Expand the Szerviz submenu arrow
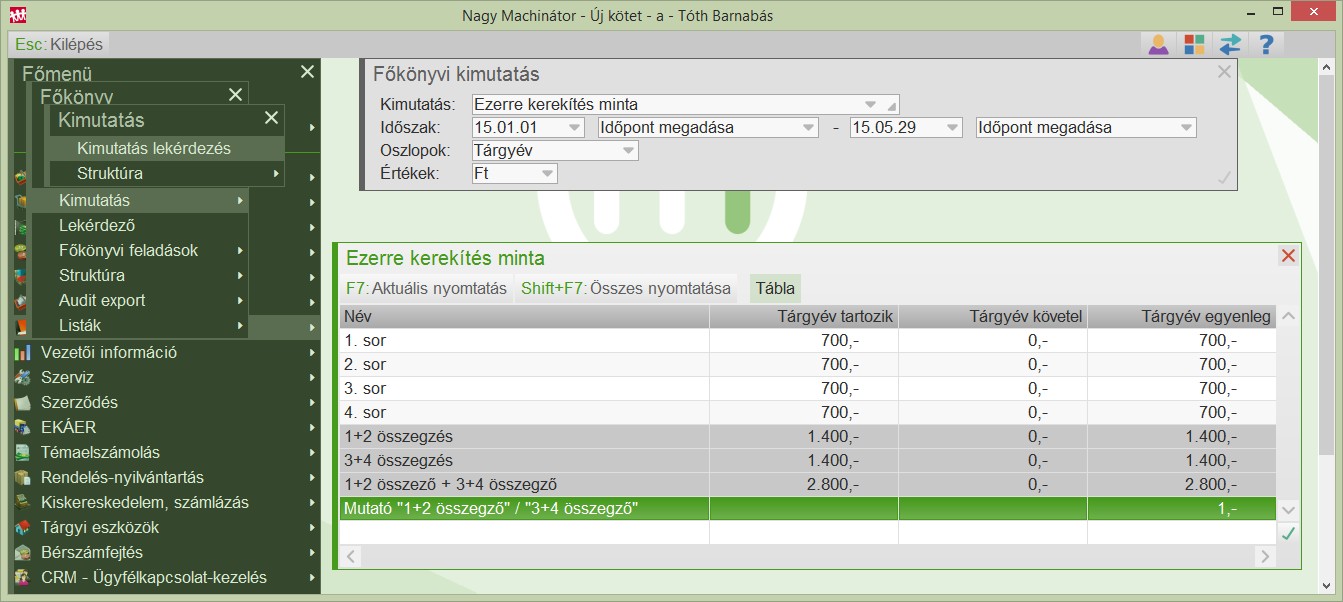This screenshot has height=602, width=1343. (312, 377)
